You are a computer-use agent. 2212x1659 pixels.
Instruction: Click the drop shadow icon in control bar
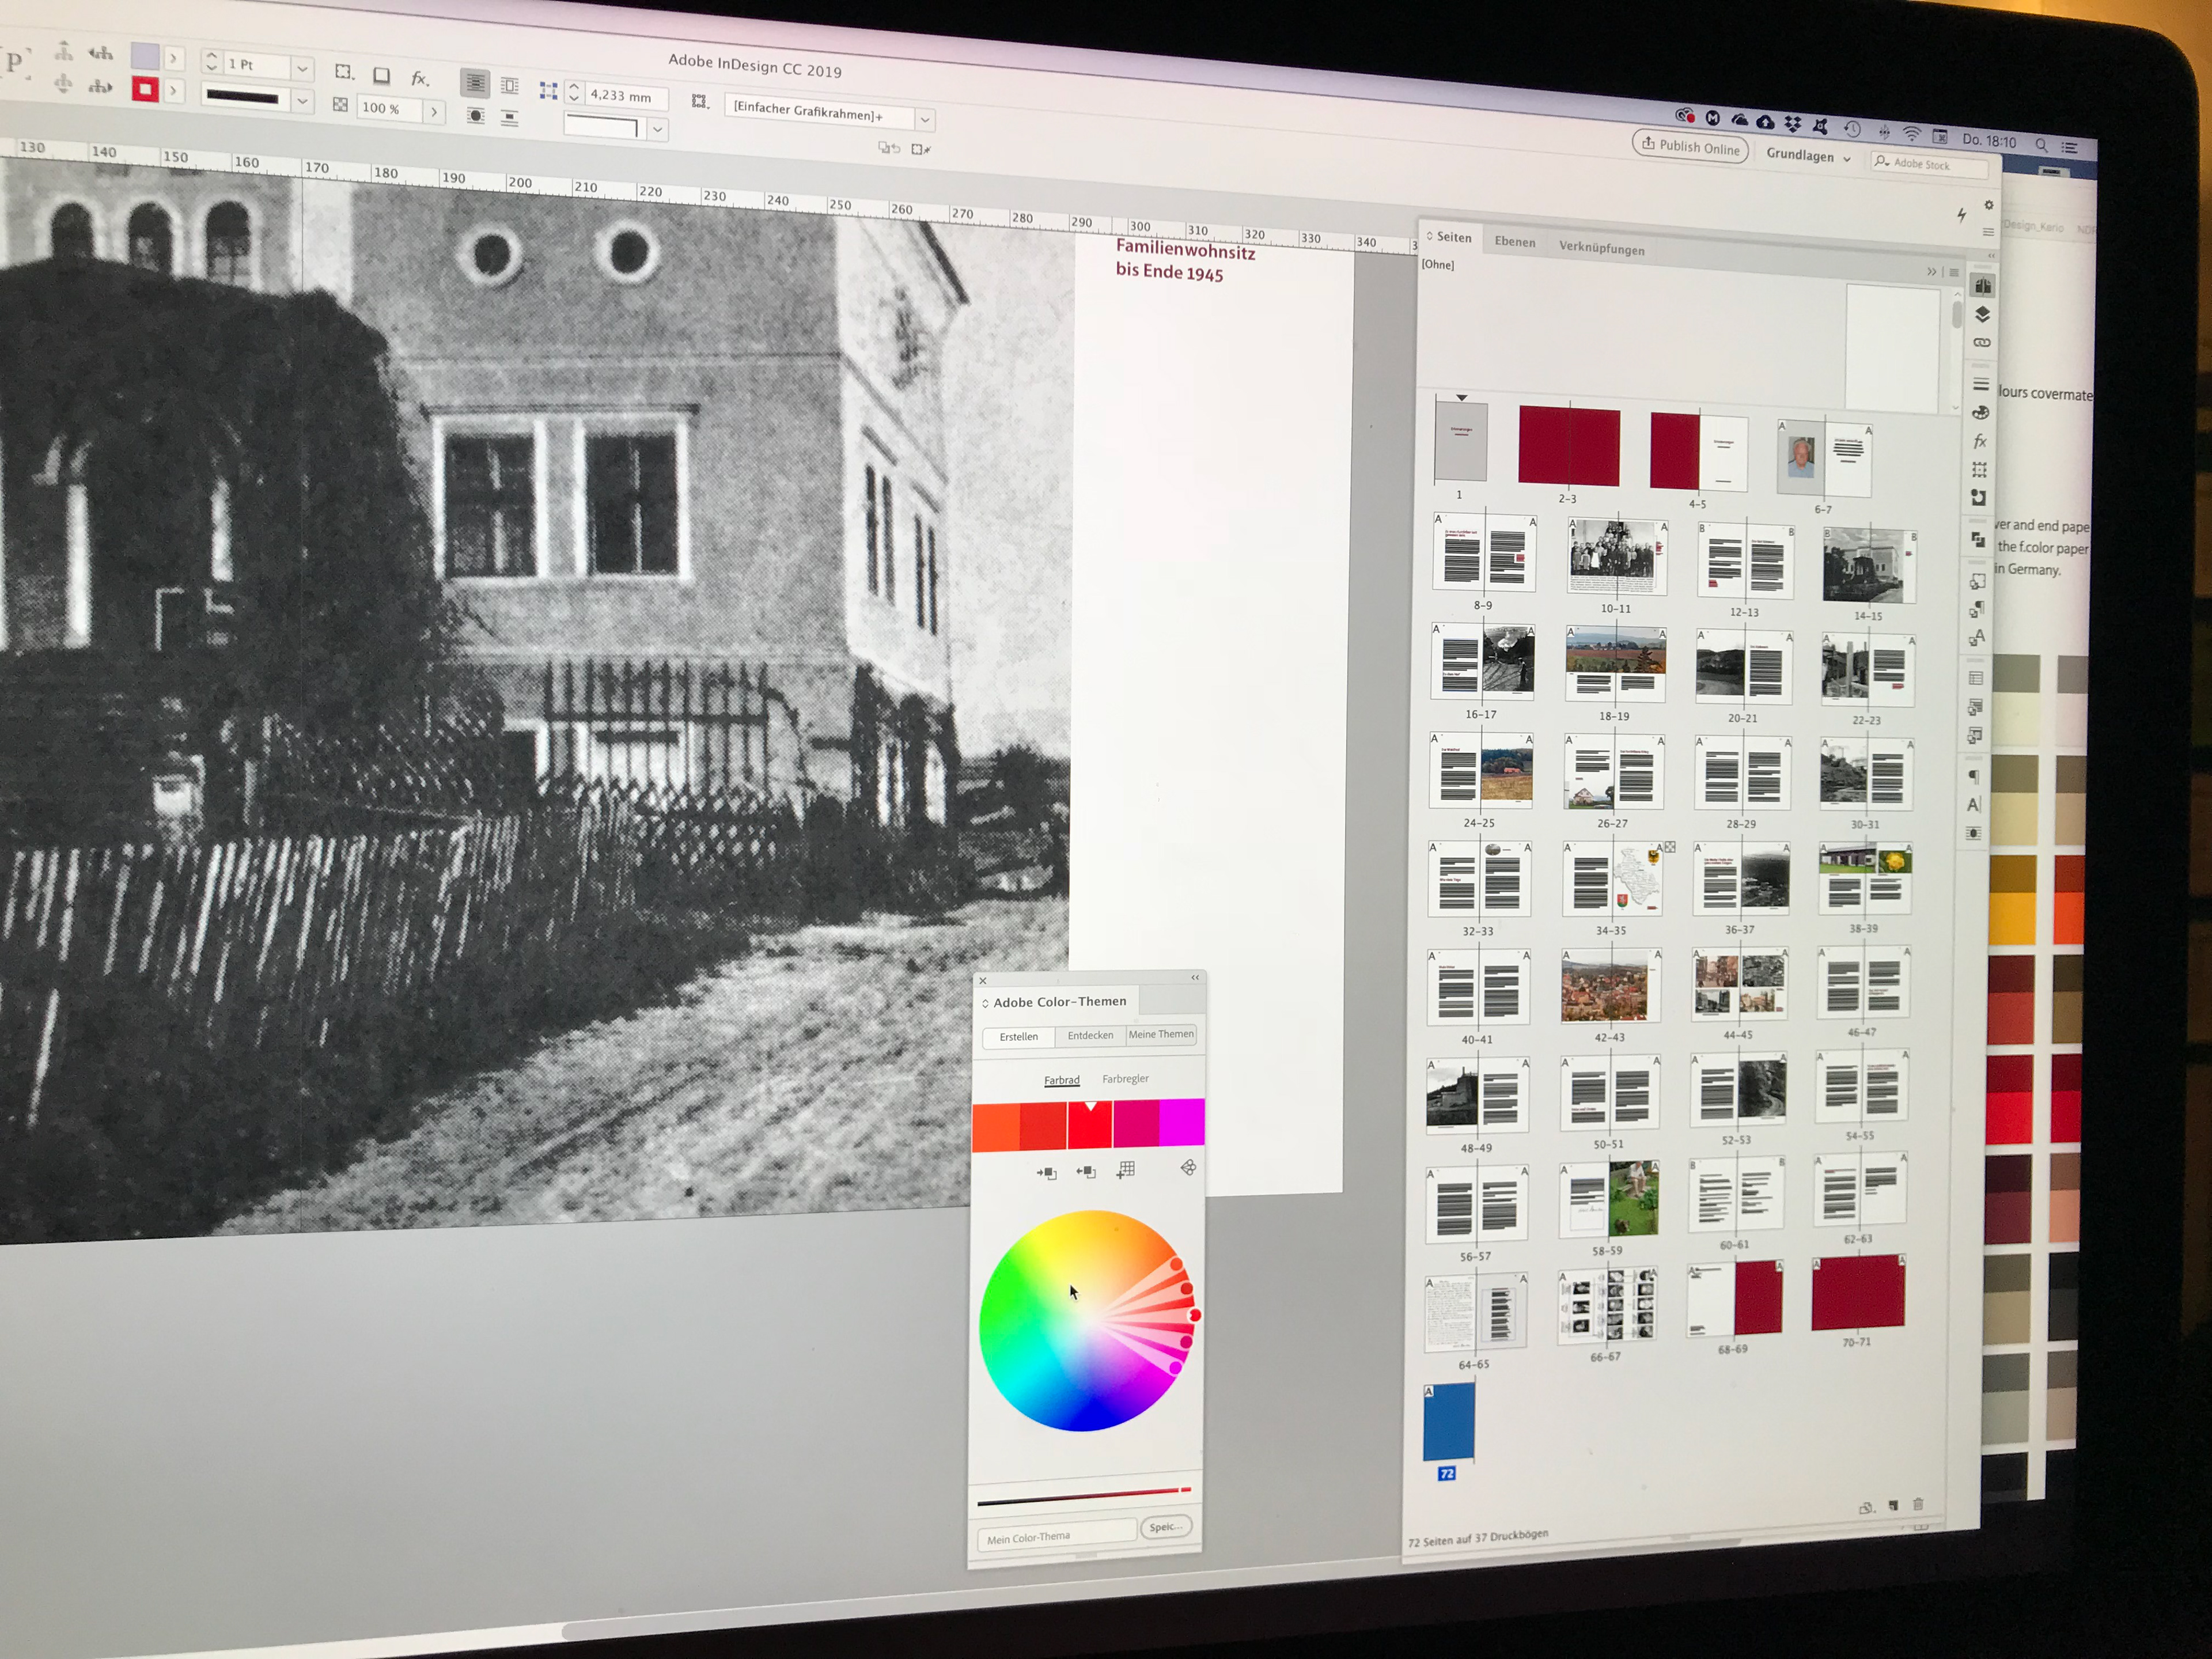pos(381,76)
